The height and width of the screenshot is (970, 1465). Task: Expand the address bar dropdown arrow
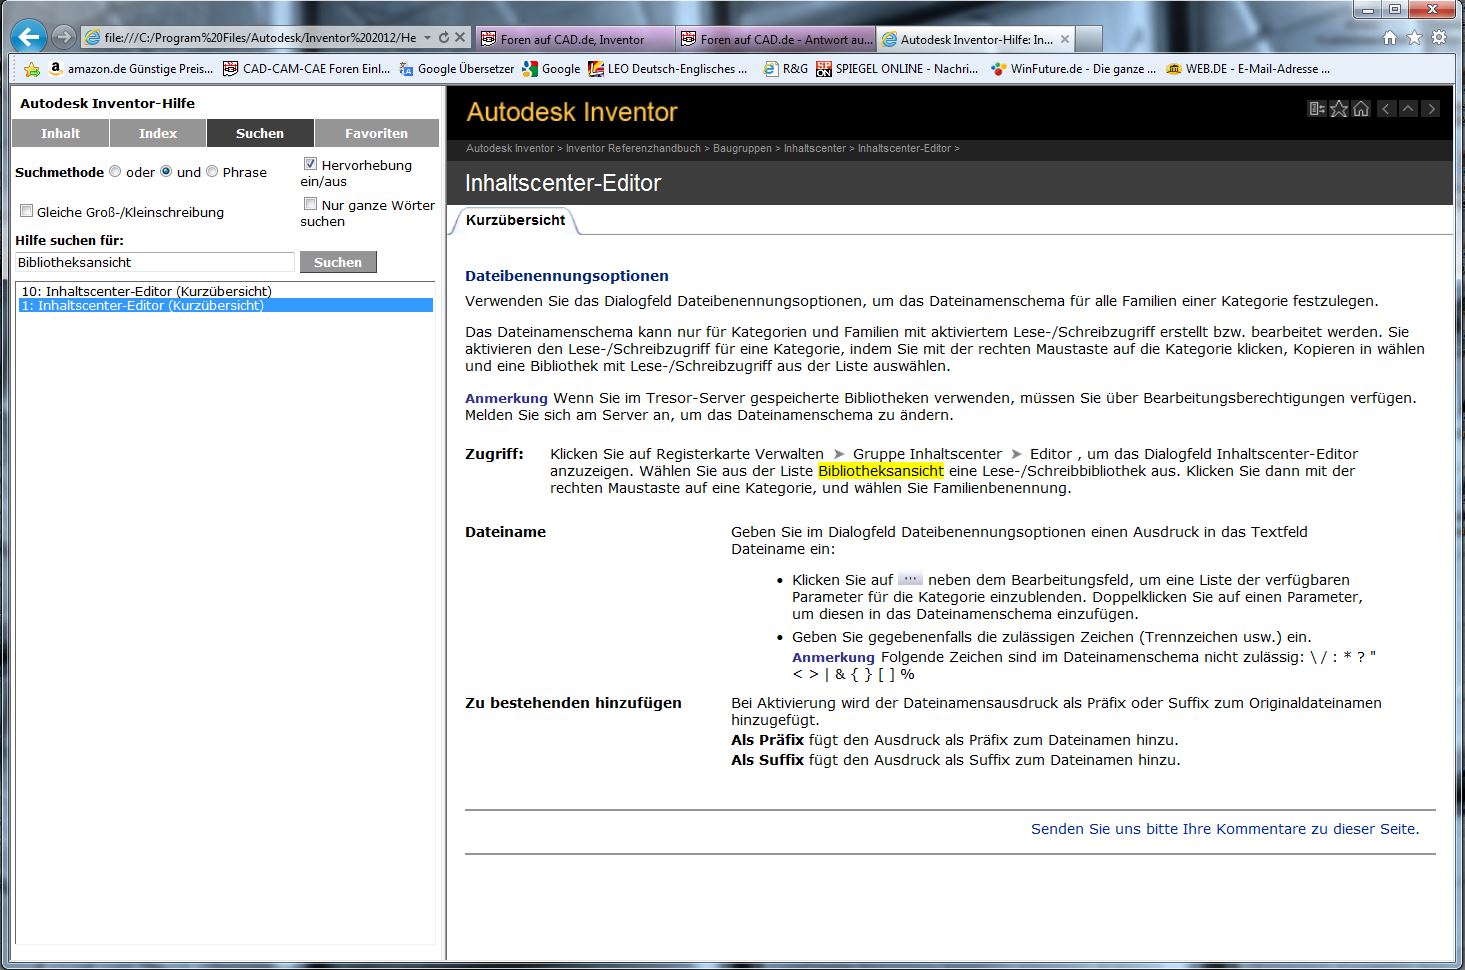coord(427,38)
